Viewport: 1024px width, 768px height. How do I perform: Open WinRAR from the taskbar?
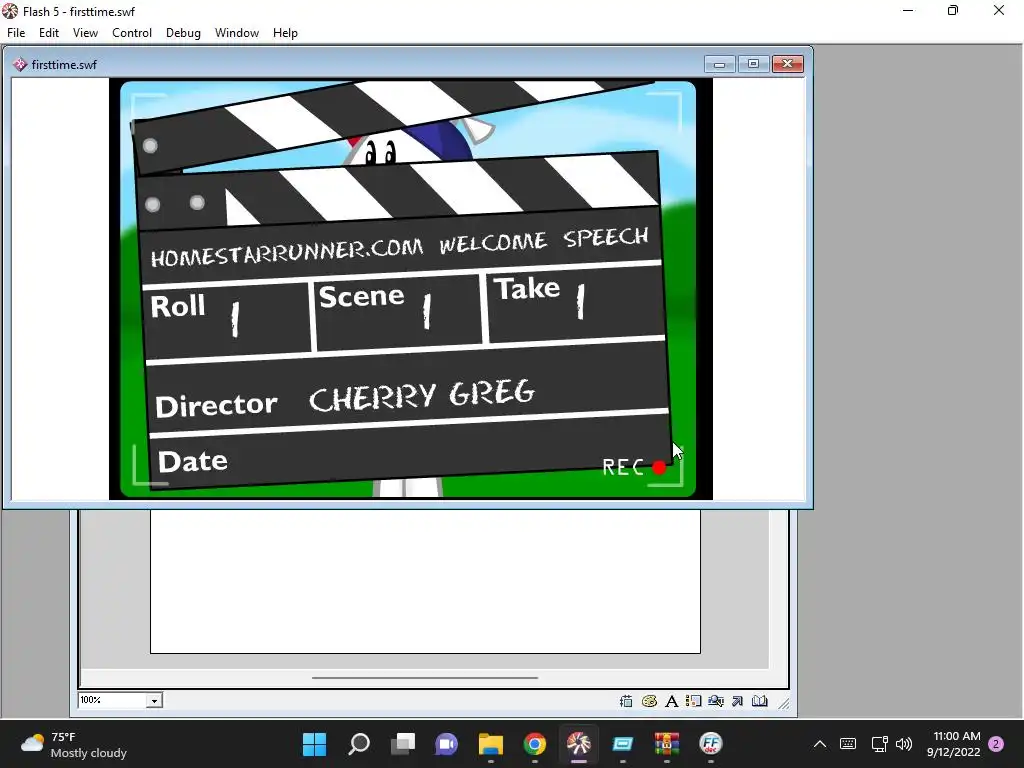[667, 744]
